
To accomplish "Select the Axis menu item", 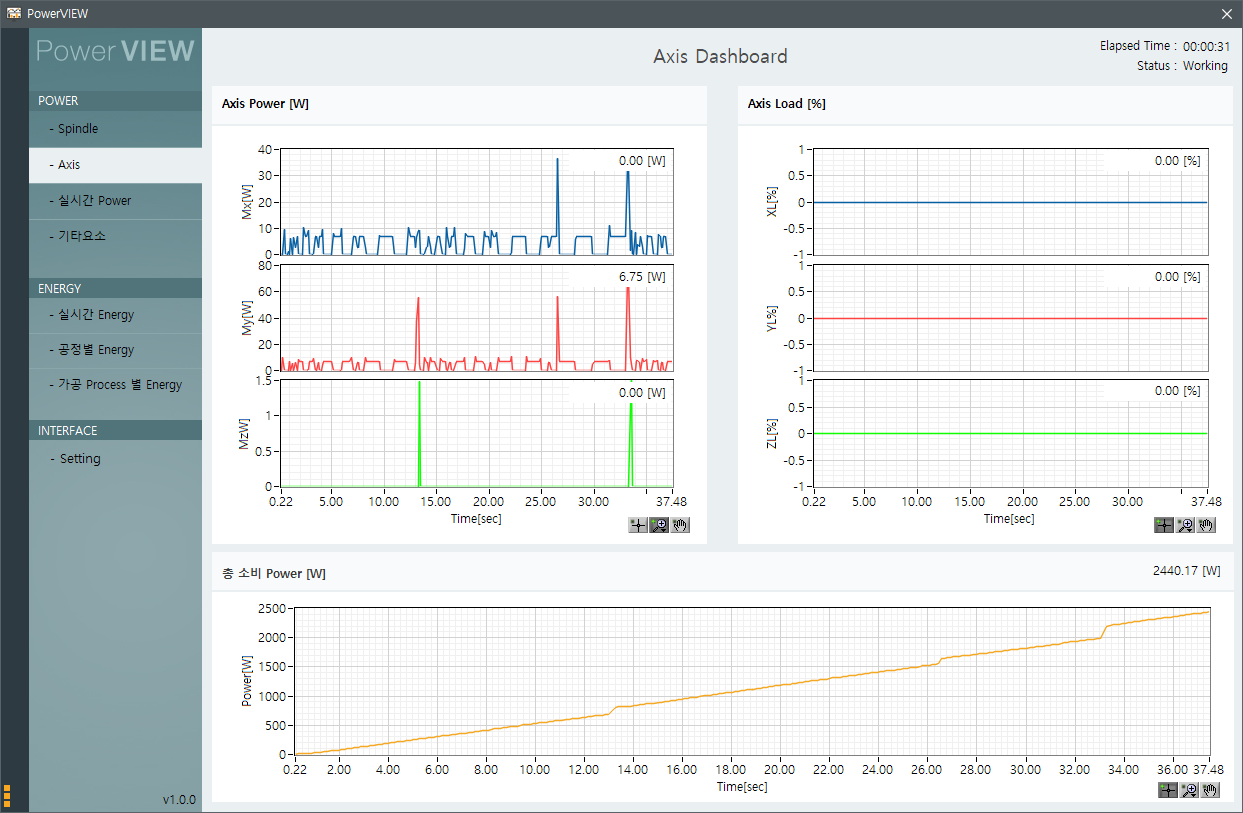I will click(69, 165).
